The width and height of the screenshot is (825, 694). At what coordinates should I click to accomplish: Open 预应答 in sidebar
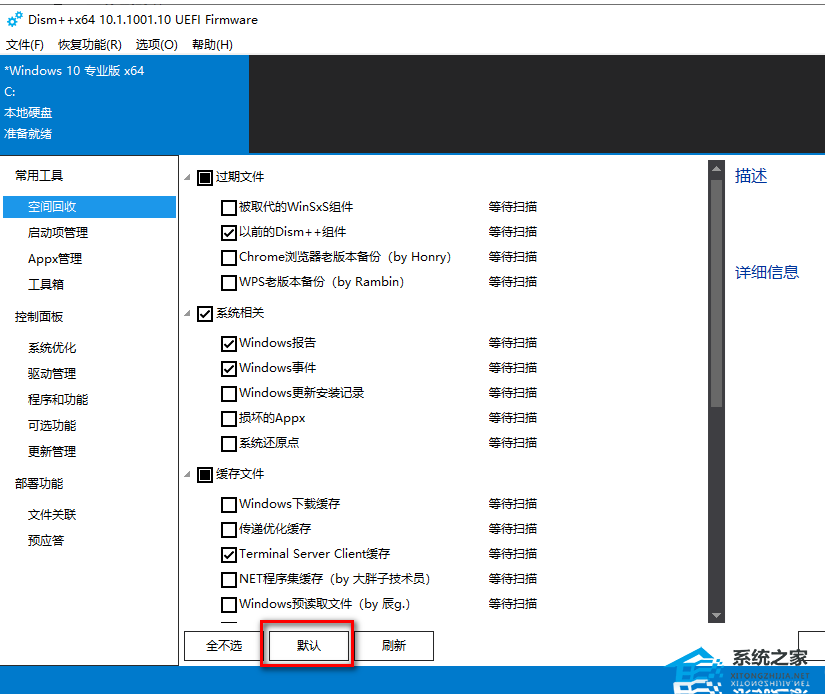46,540
